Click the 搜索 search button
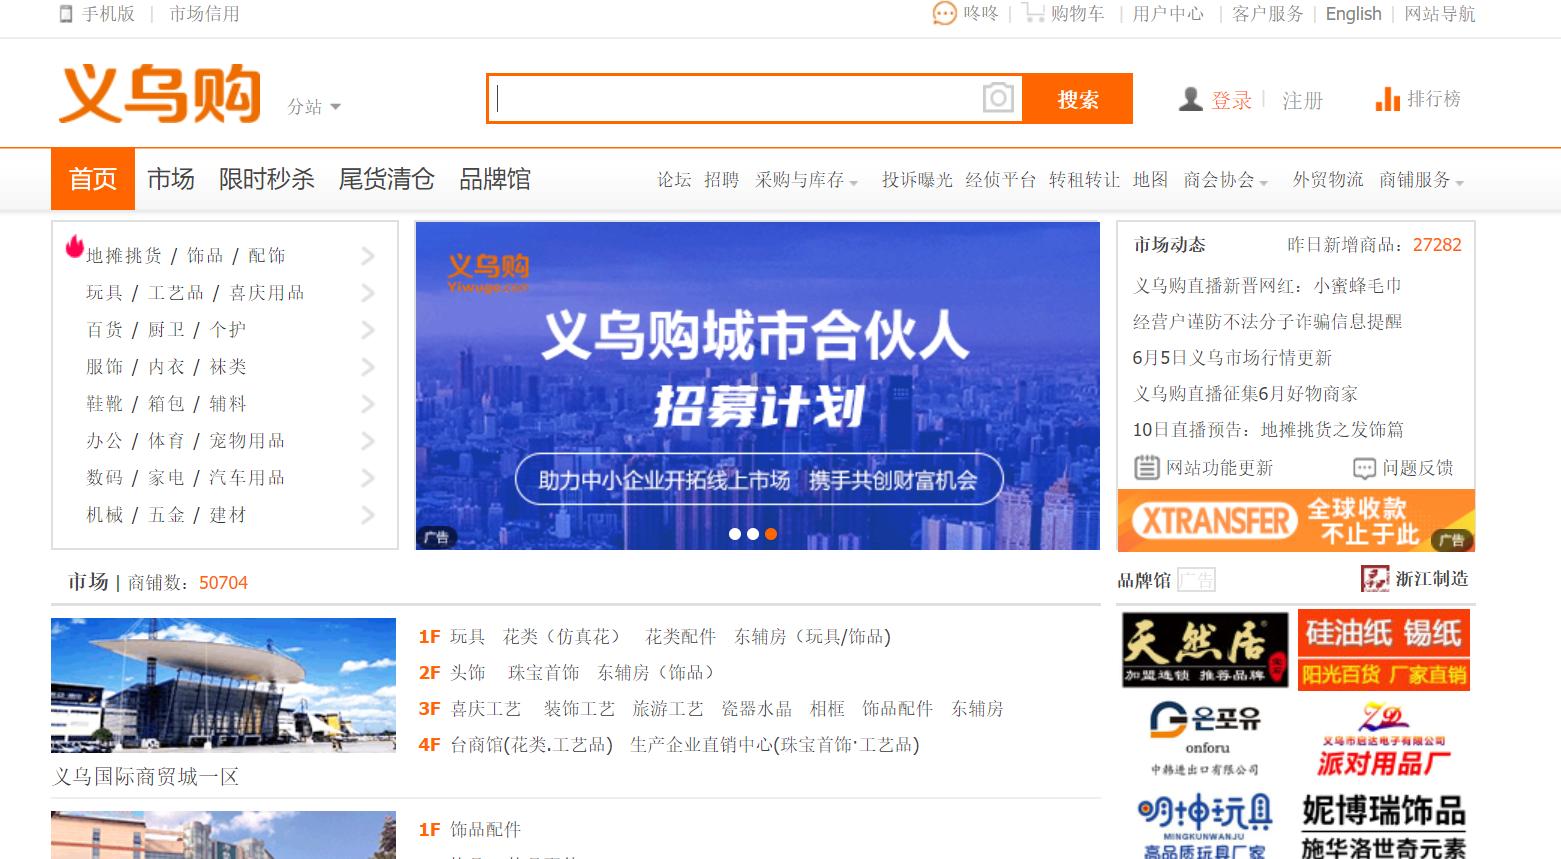This screenshot has height=859, width=1561. click(1076, 99)
